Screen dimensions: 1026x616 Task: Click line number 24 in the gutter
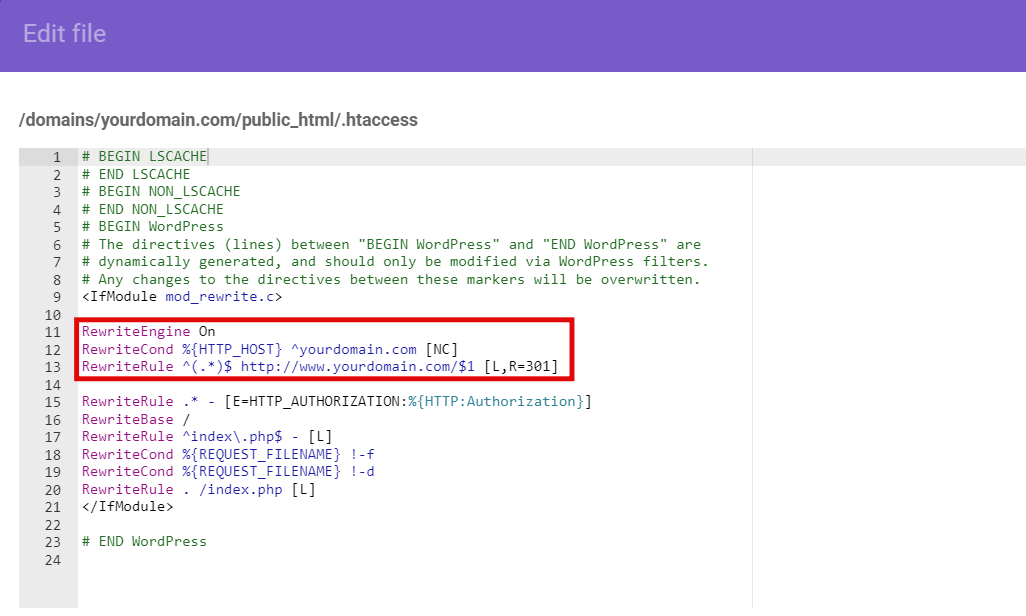coord(53,560)
